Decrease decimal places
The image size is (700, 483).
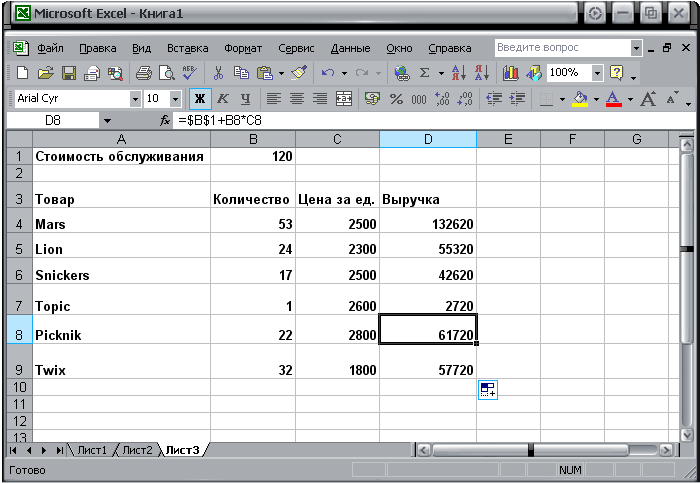point(465,99)
